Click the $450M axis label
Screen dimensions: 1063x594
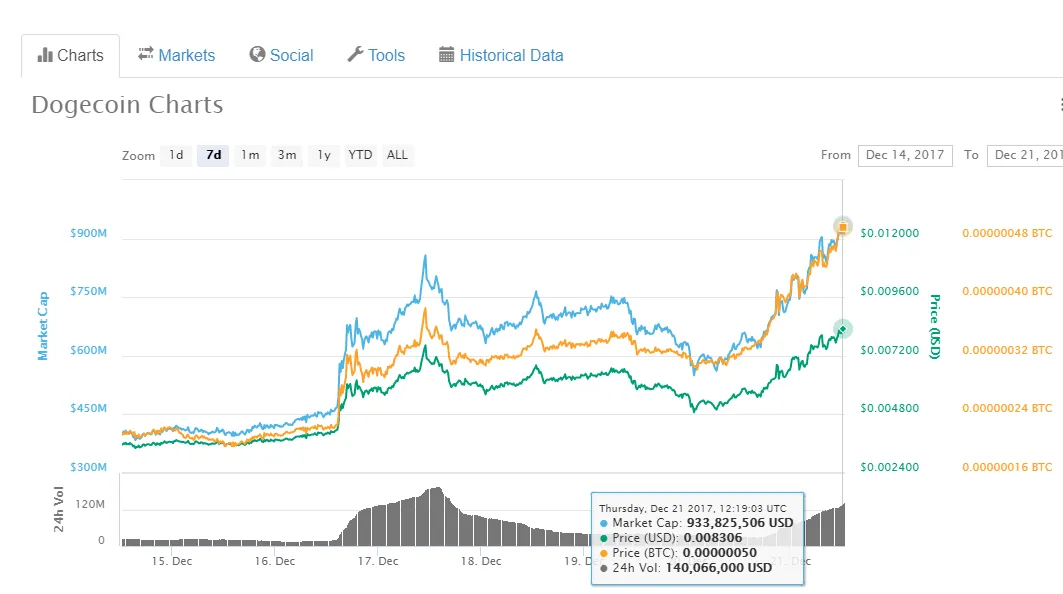89,408
